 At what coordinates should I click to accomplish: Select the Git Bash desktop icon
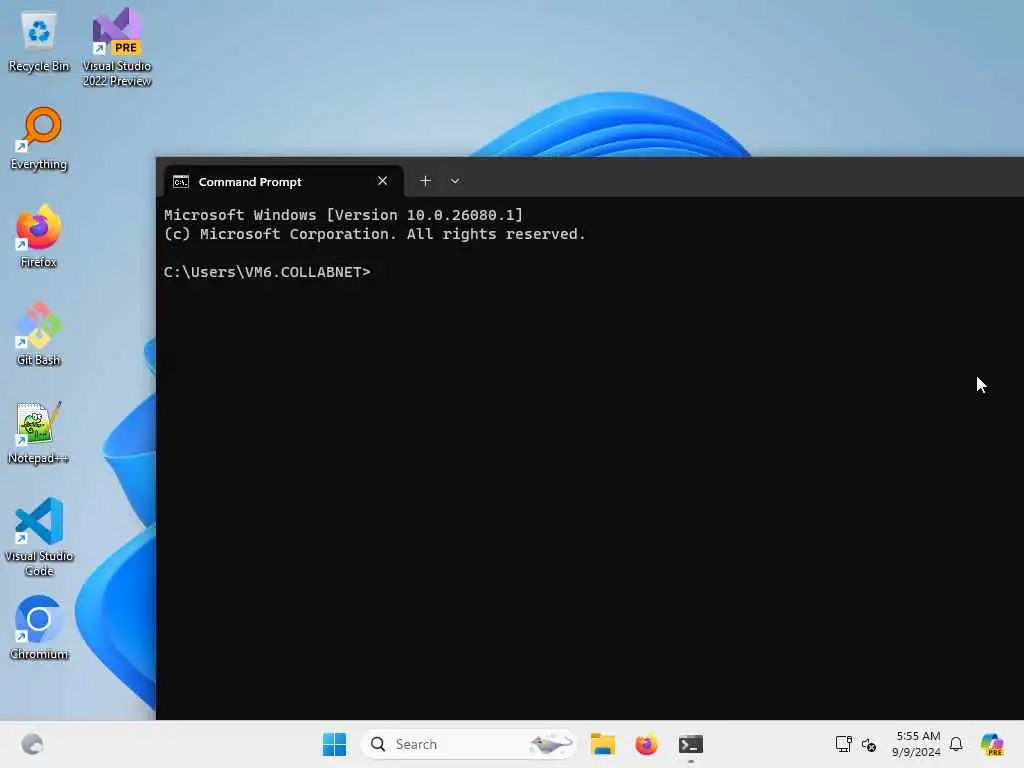pos(39,334)
